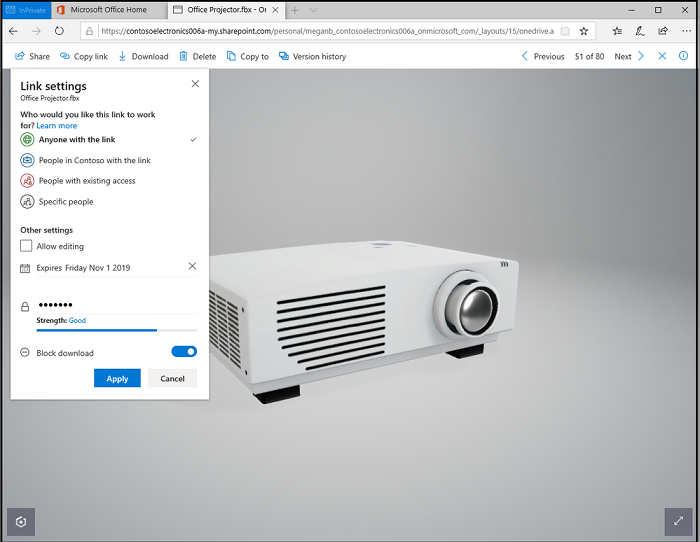The width and height of the screenshot is (700, 542).
Task: Open a new browser tab
Action: click(x=295, y=10)
